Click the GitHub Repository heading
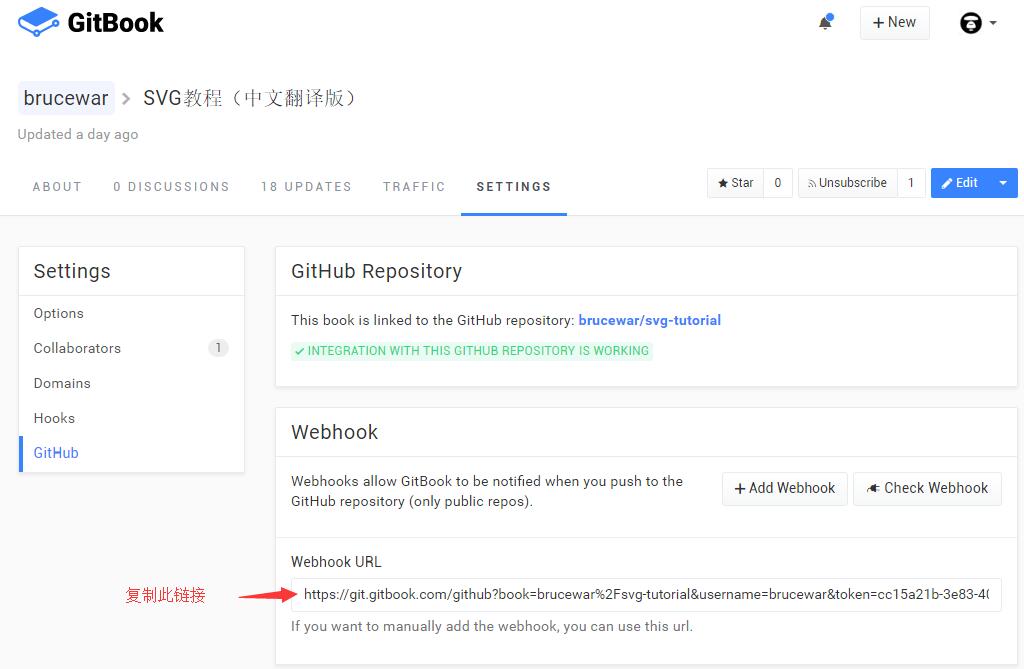Viewport: 1024px width, 669px height. (x=377, y=271)
